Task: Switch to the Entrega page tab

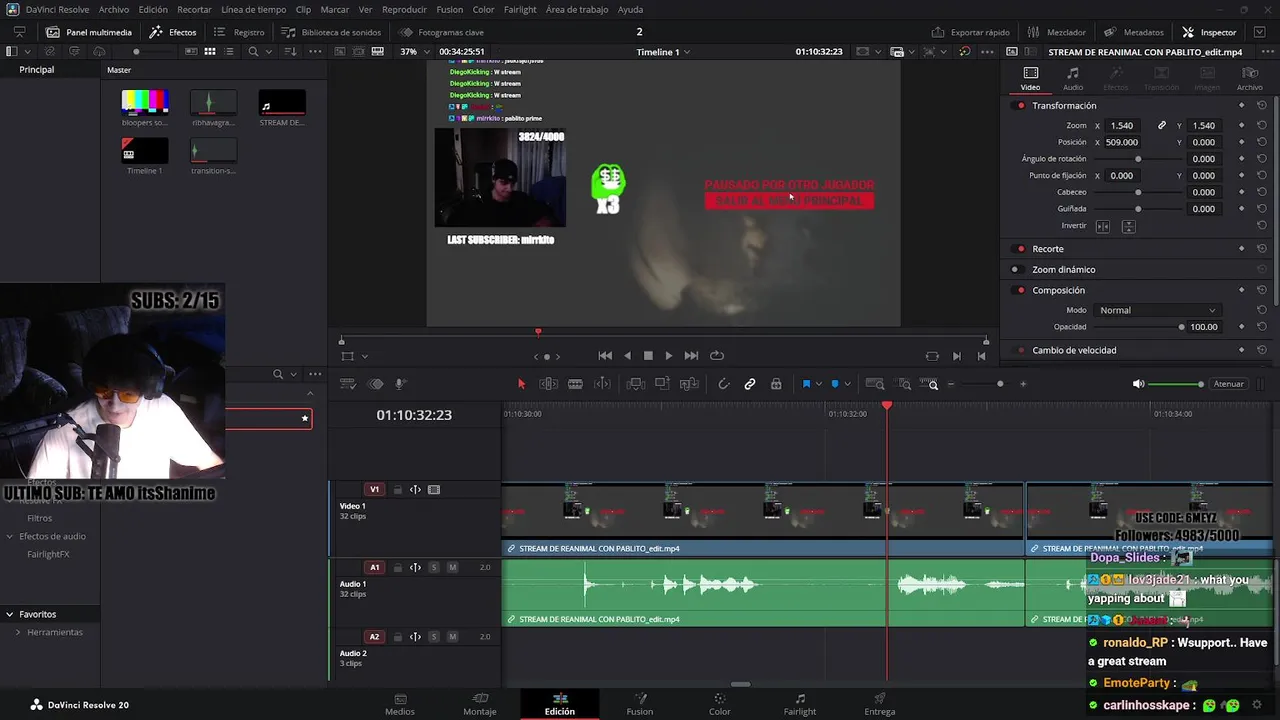Action: click(x=880, y=704)
